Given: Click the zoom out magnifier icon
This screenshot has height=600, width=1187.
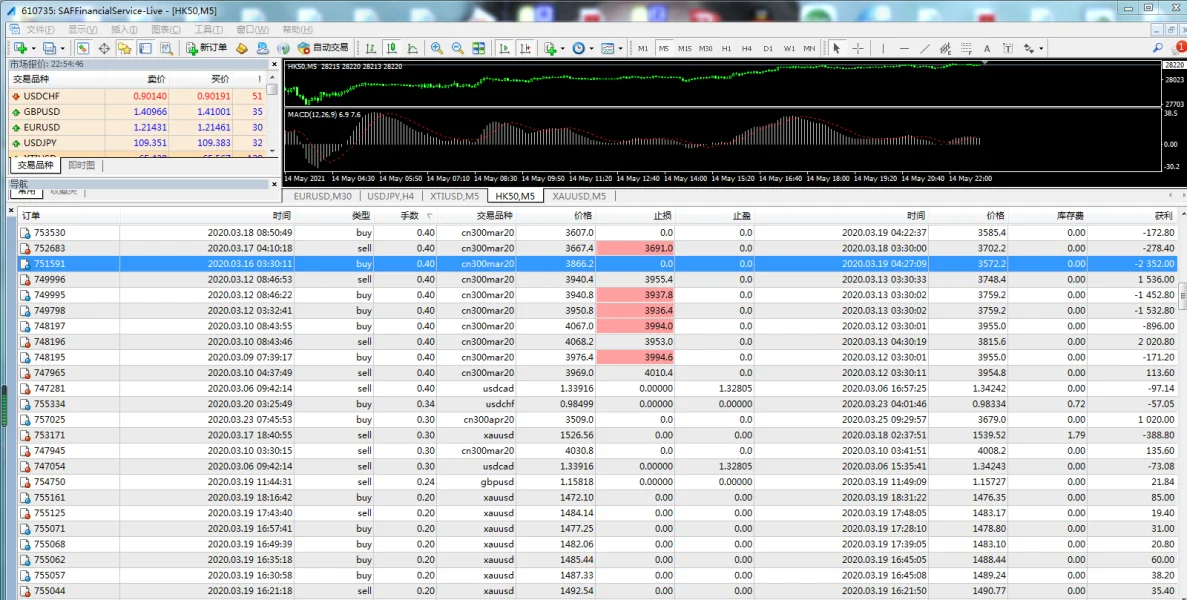Looking at the screenshot, I should tap(457, 48).
